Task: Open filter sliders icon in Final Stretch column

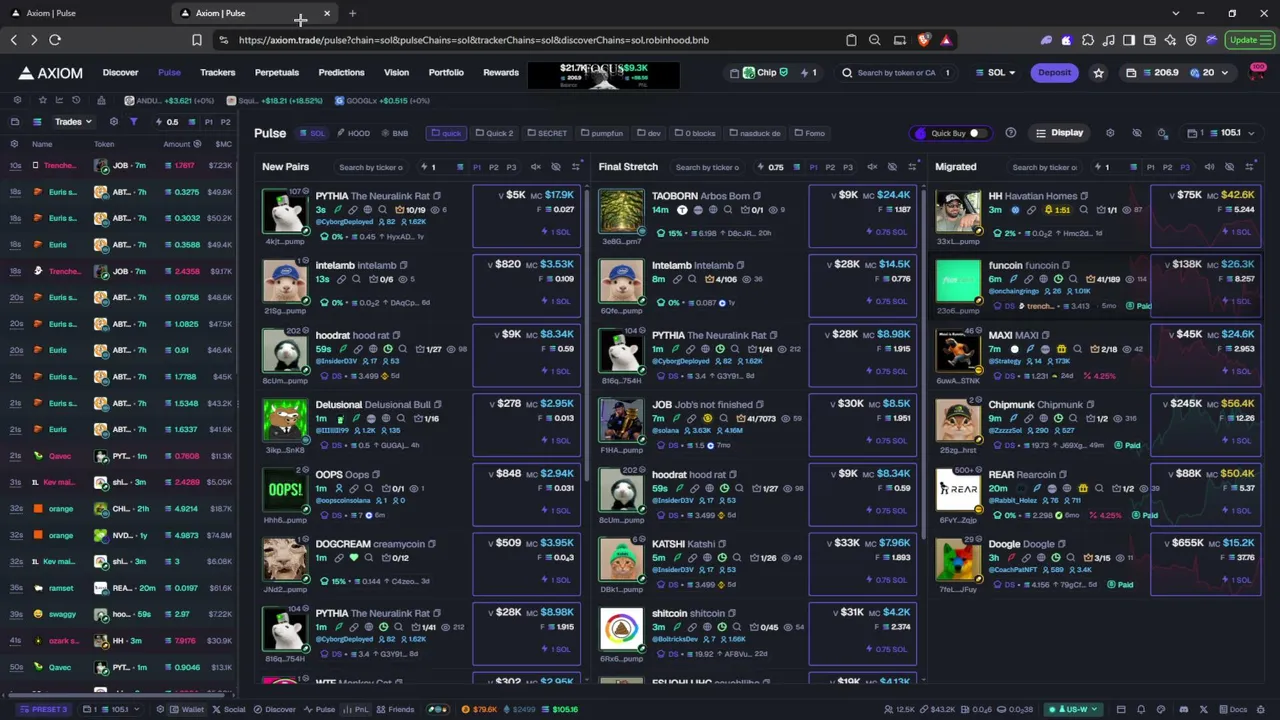Action: (x=912, y=167)
